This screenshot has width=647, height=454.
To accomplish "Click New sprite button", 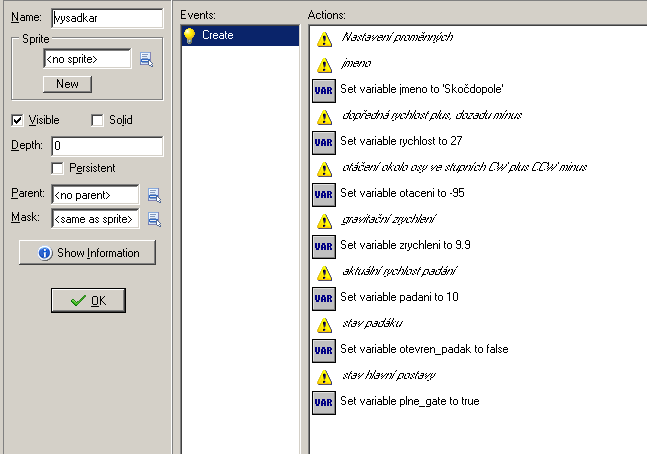I will pyautogui.click(x=67, y=84).
